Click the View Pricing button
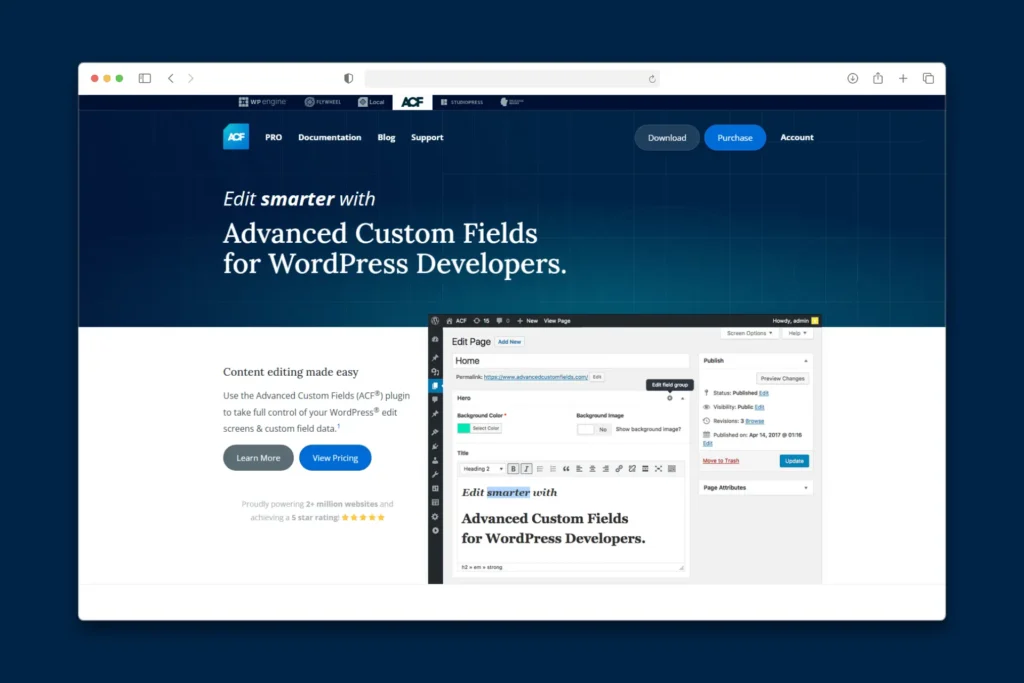 335,458
